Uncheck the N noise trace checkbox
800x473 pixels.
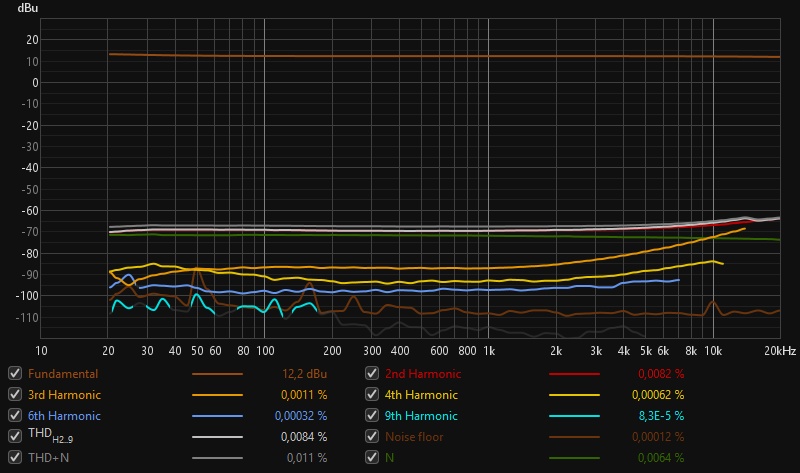(373, 457)
